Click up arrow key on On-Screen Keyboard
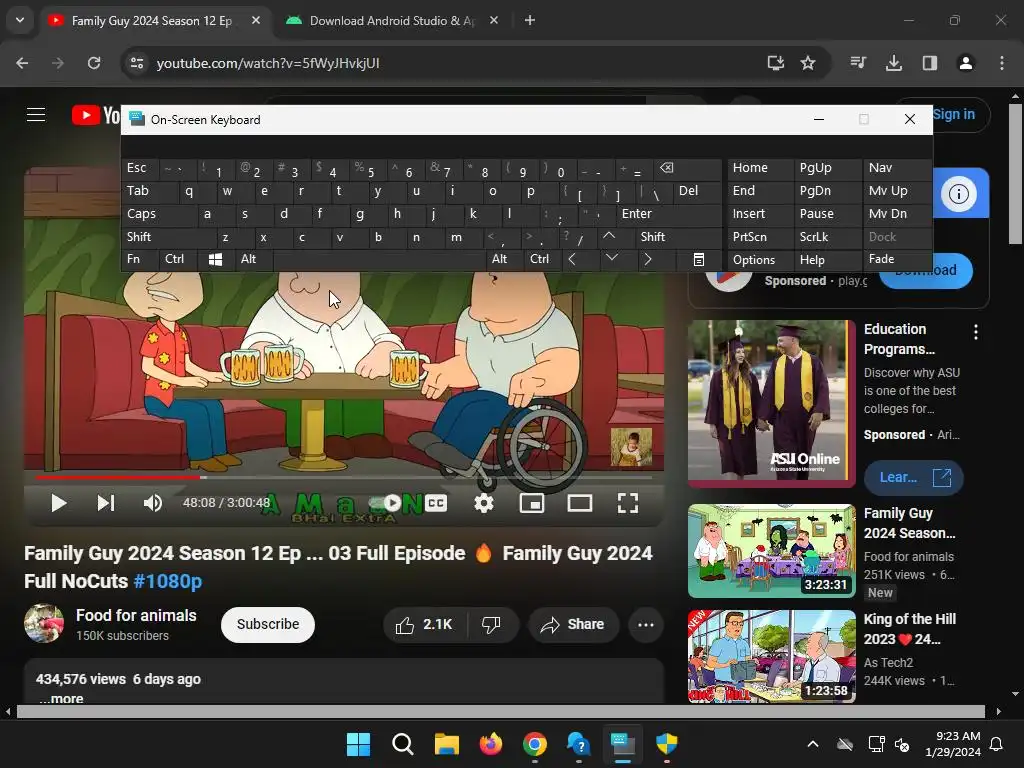The width and height of the screenshot is (1024, 768). [x=609, y=236]
